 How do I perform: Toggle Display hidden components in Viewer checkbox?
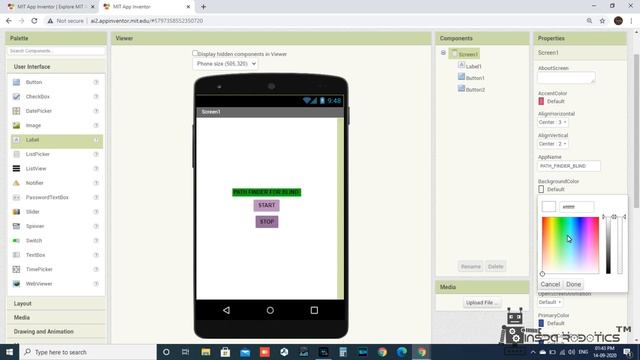(195, 53)
